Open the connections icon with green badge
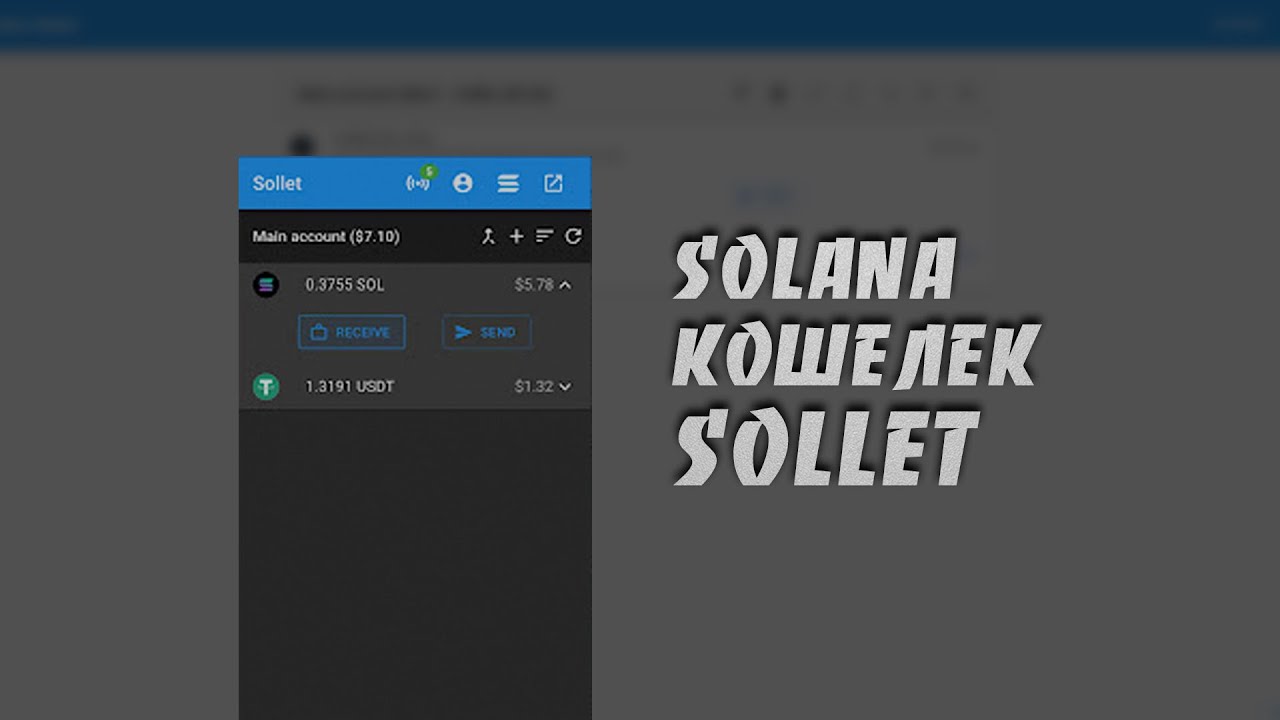The image size is (1280, 720). tap(419, 182)
